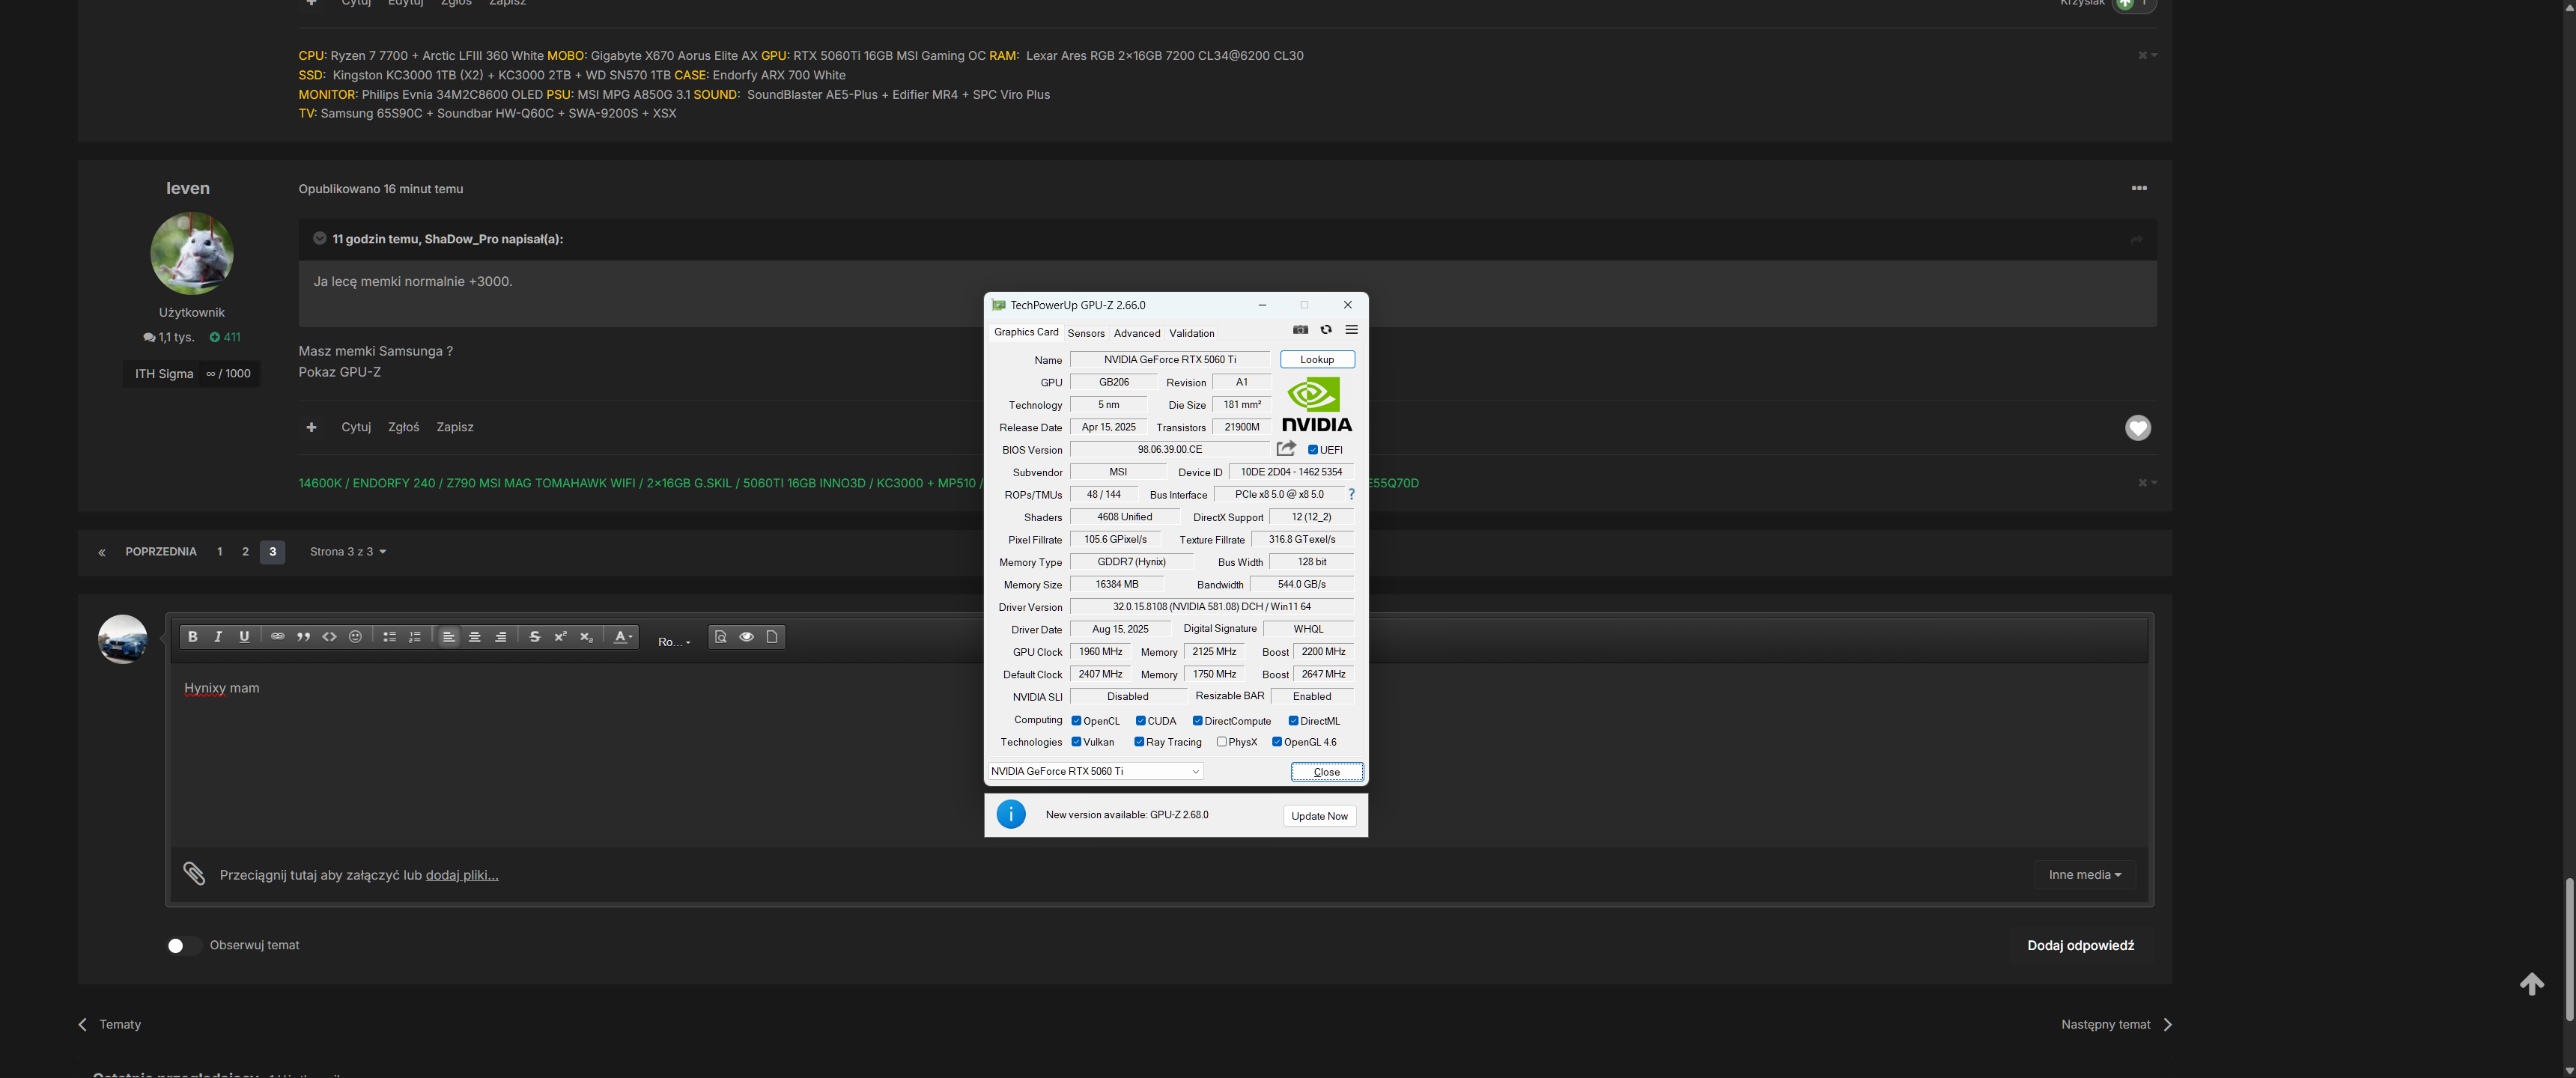Click the dodaj pliki attachment link
Screen dimensions: 2576x1078
coord(461,875)
